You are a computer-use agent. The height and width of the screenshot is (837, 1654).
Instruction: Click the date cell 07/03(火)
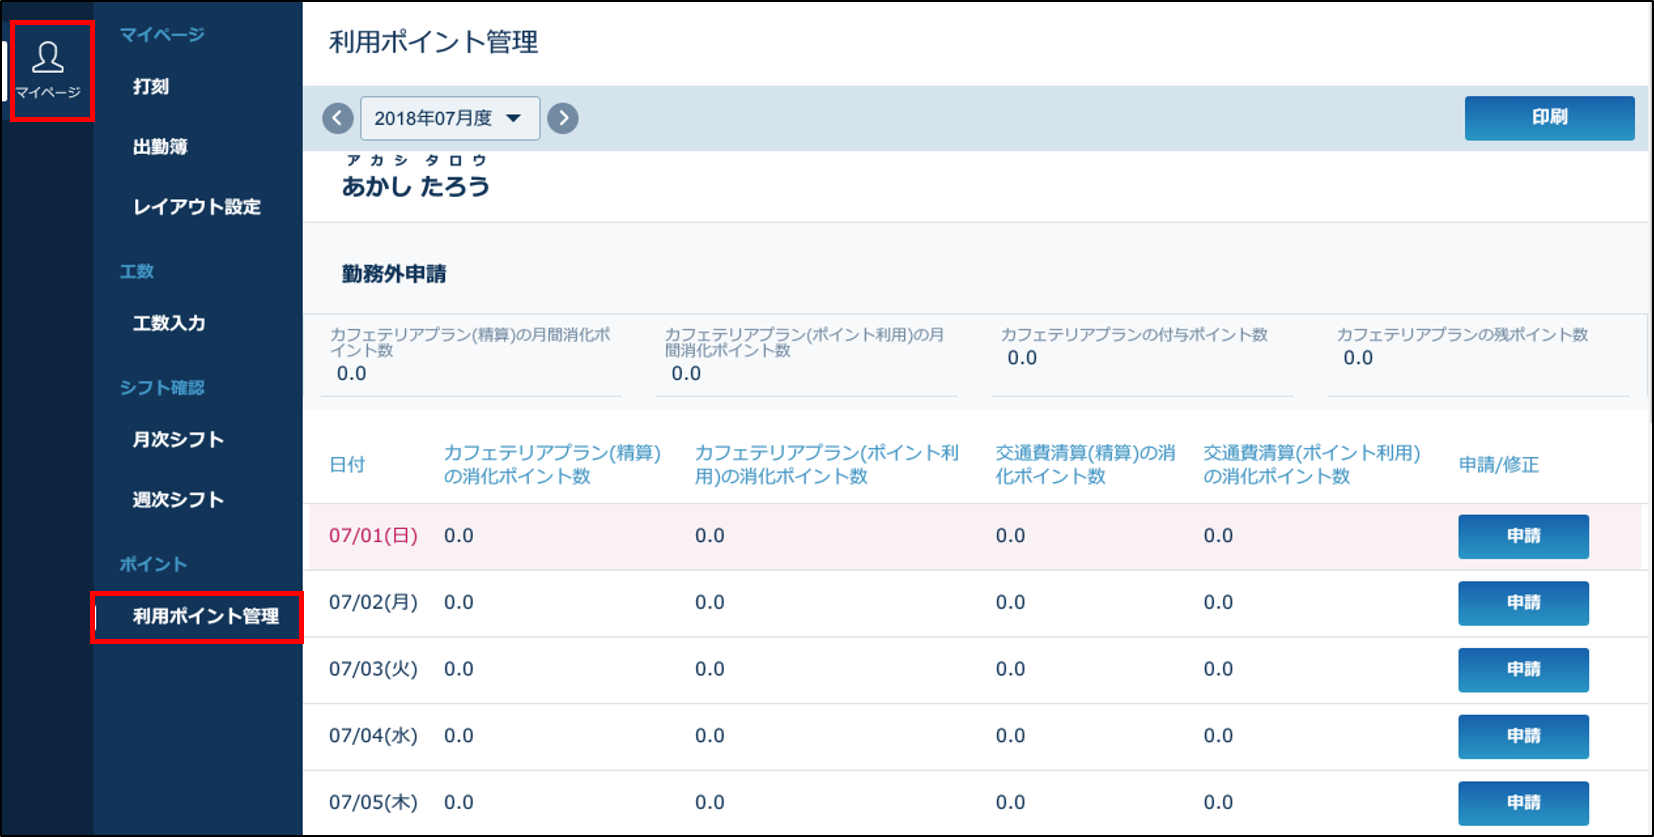tap(373, 669)
